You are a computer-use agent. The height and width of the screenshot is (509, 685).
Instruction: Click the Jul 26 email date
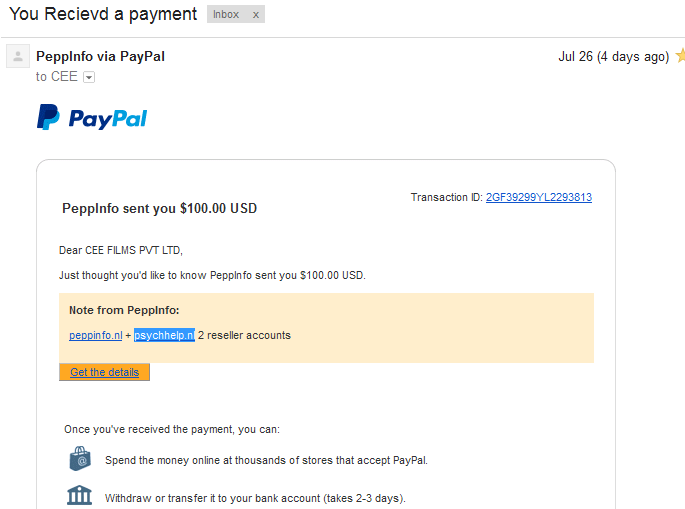tap(613, 57)
